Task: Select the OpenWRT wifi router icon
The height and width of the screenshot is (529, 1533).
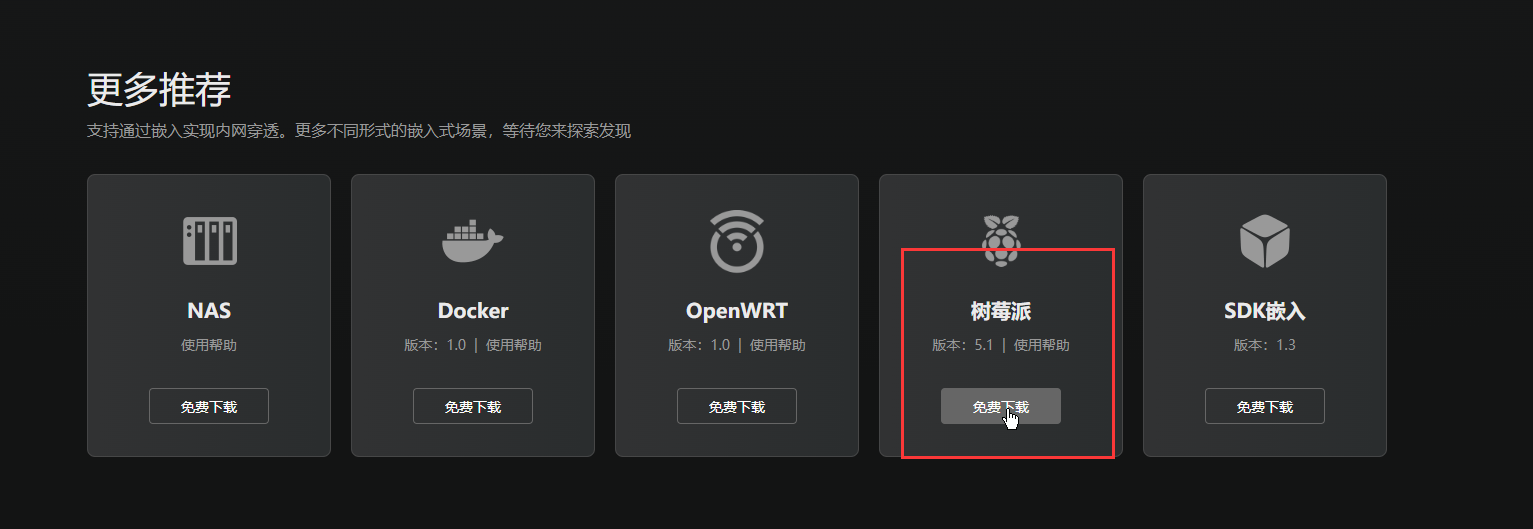Action: (737, 241)
